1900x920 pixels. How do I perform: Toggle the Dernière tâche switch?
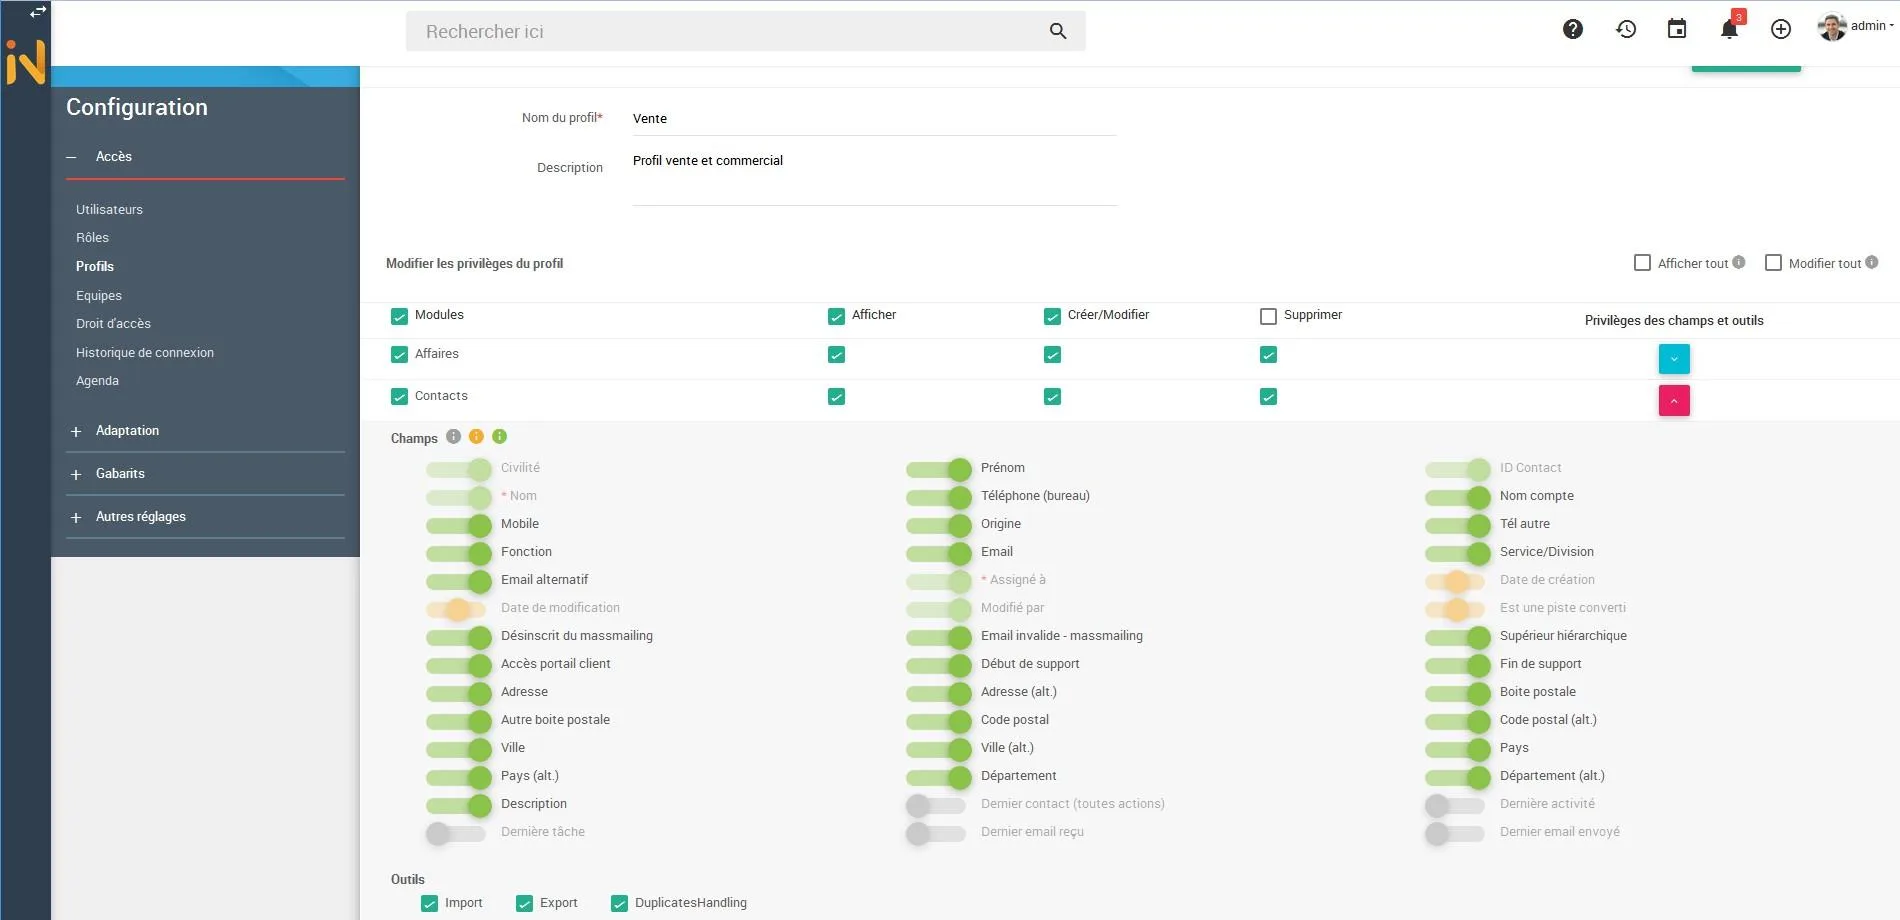pyautogui.click(x=456, y=833)
